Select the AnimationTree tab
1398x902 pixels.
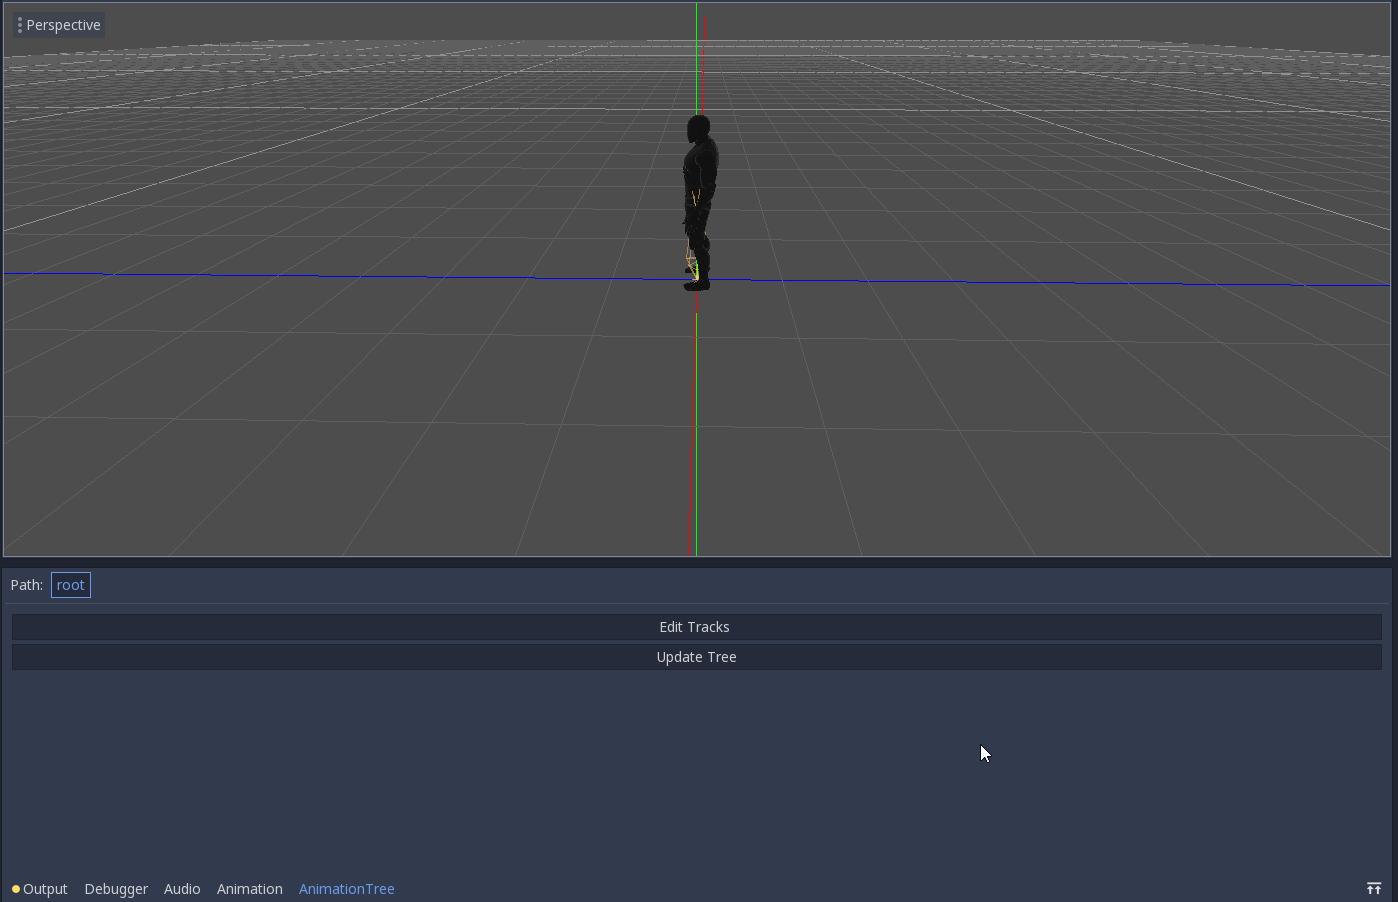(346, 889)
